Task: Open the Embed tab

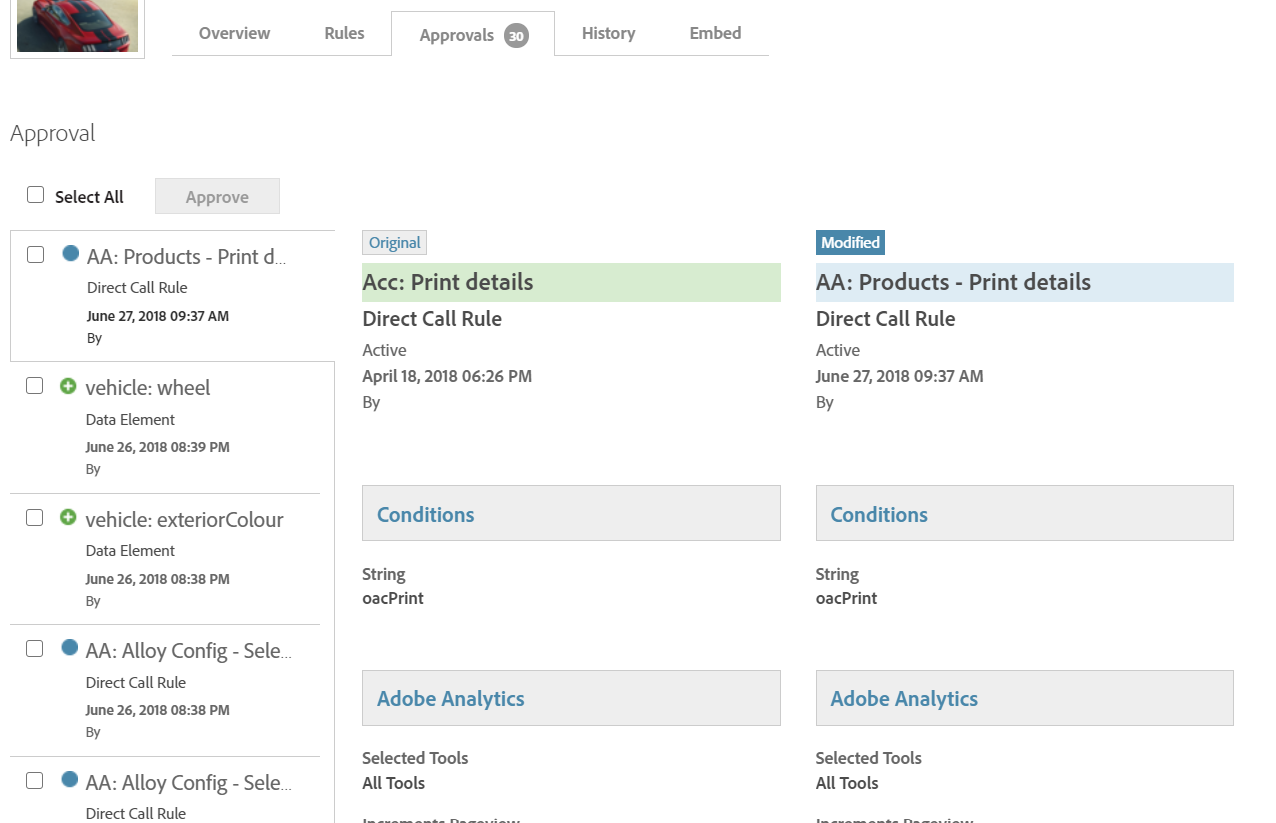Action: 715,32
